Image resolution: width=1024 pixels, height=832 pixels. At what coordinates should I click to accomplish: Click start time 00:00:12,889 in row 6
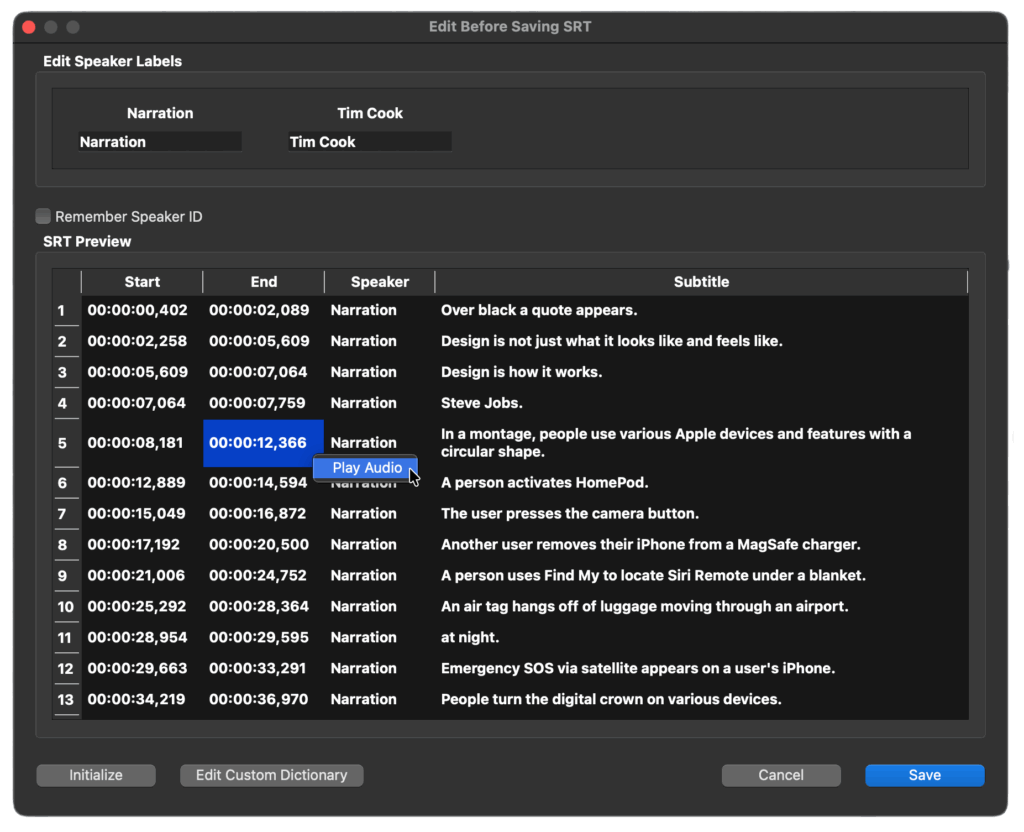137,483
